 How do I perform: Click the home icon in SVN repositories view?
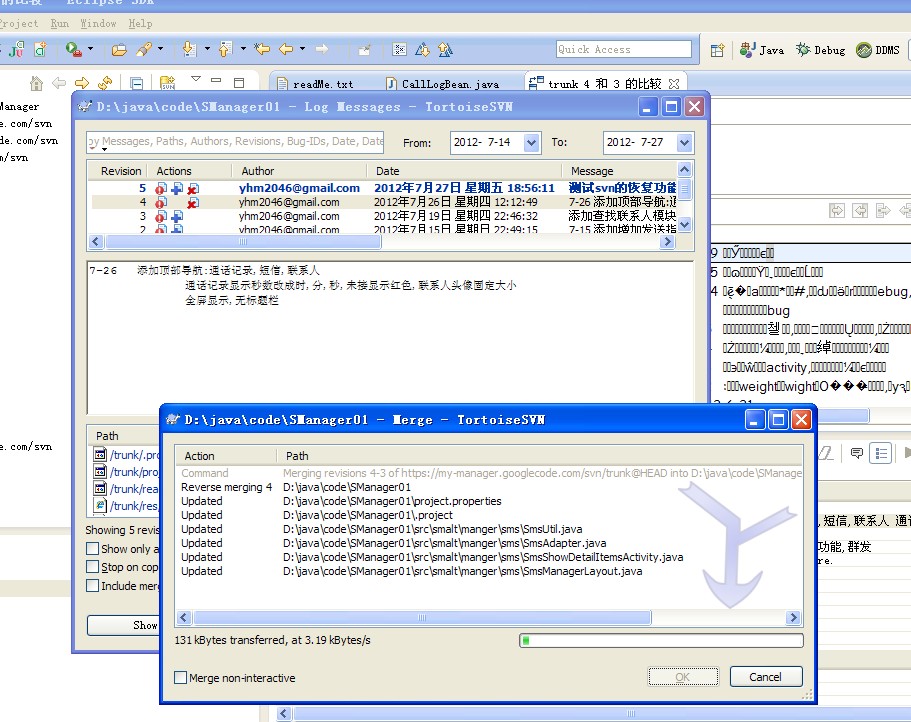(x=36, y=84)
